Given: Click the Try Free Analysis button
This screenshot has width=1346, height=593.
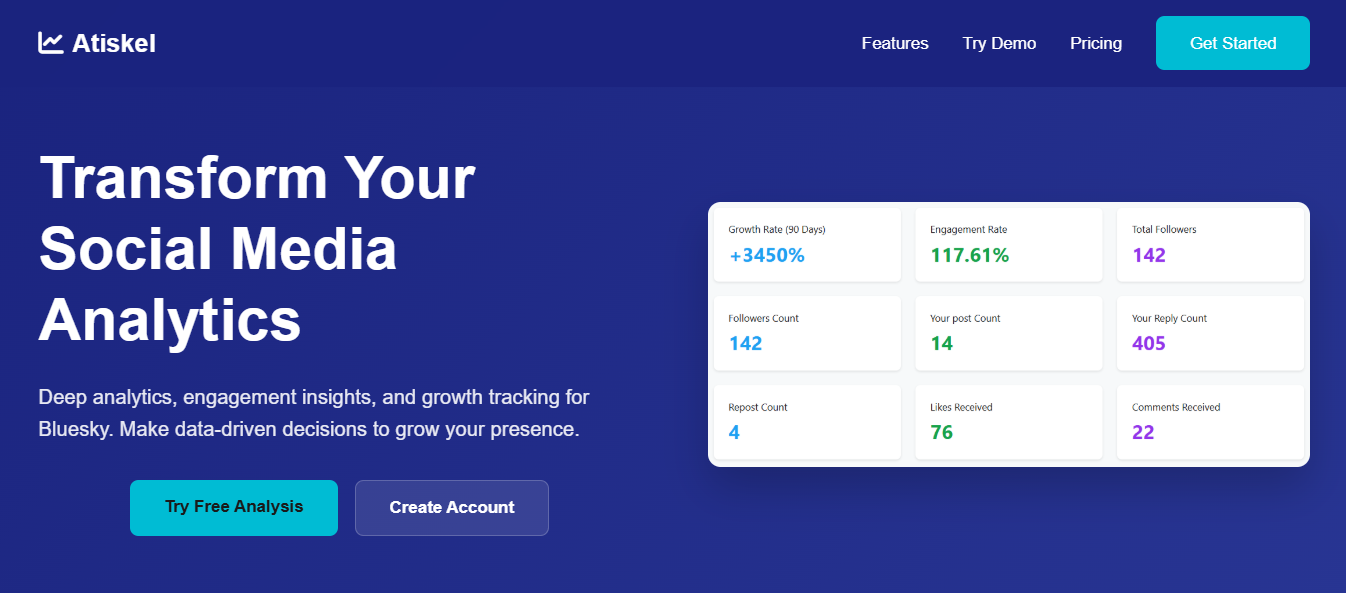Looking at the screenshot, I should point(233,507).
